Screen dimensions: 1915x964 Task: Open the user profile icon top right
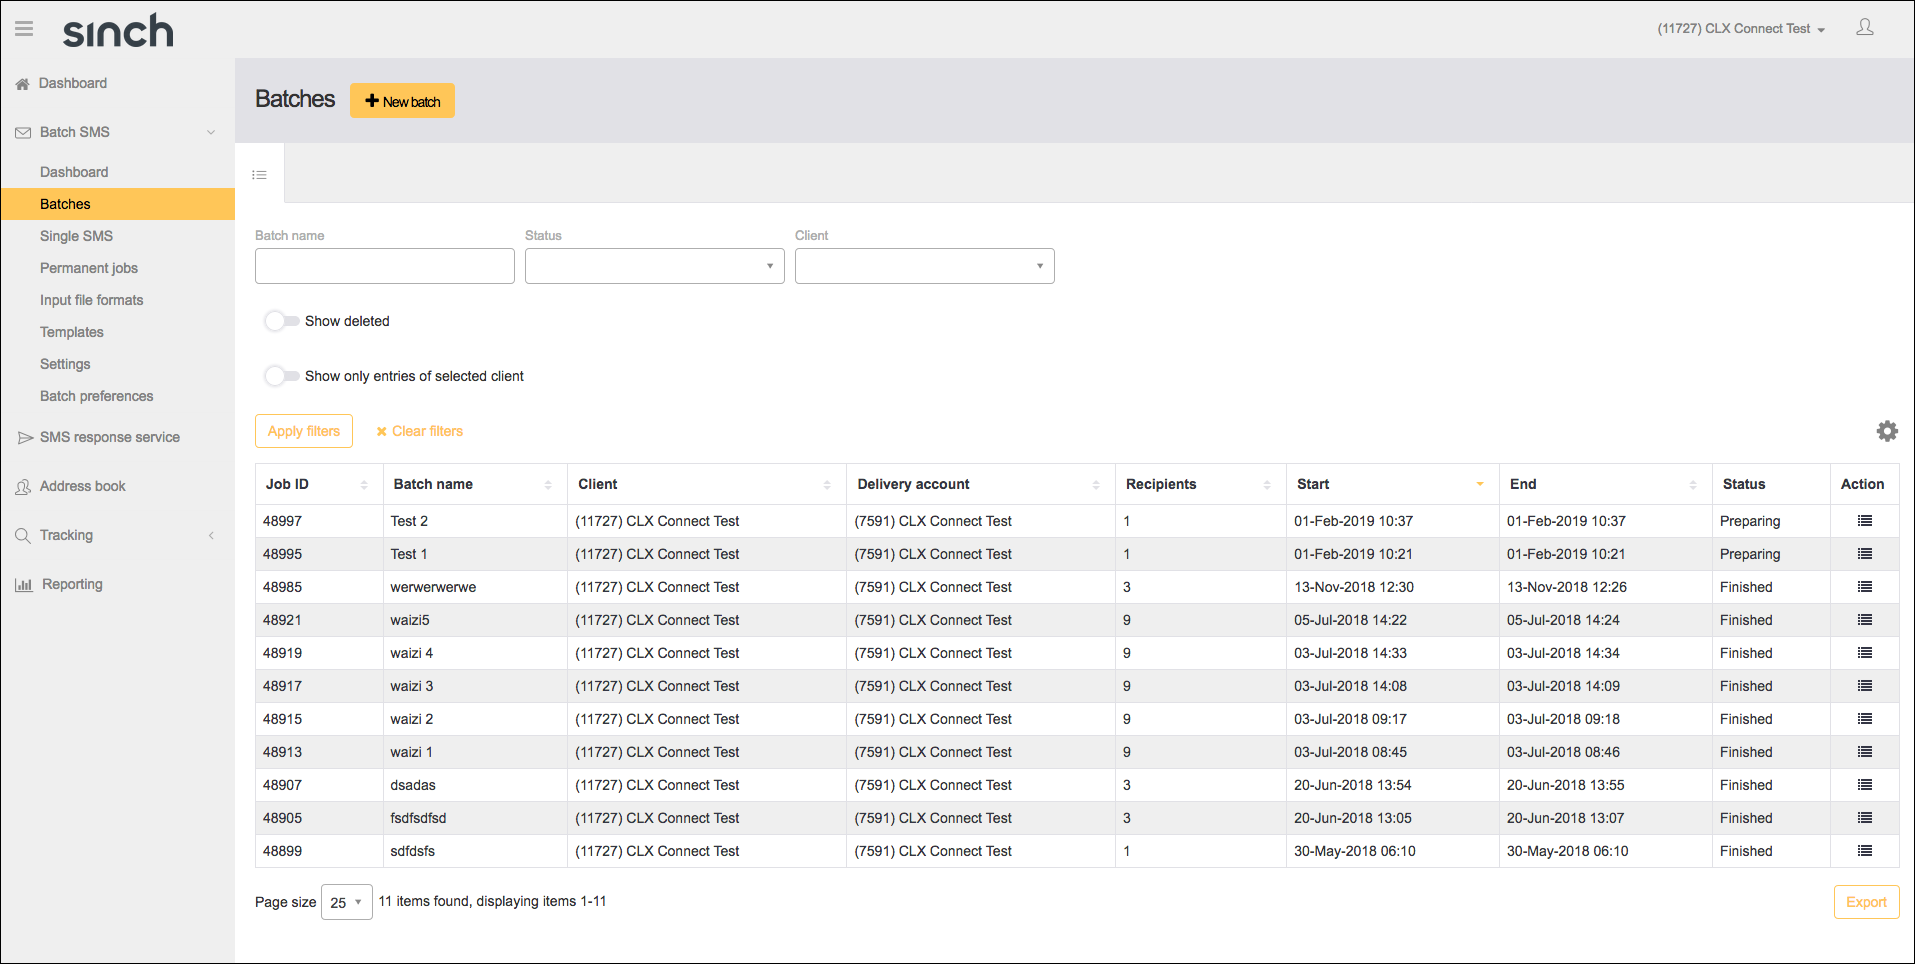pos(1865,27)
